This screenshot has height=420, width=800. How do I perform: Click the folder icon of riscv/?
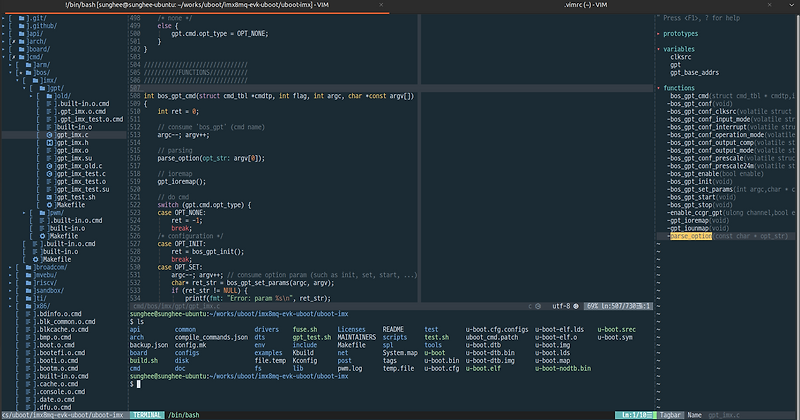coord(29,283)
